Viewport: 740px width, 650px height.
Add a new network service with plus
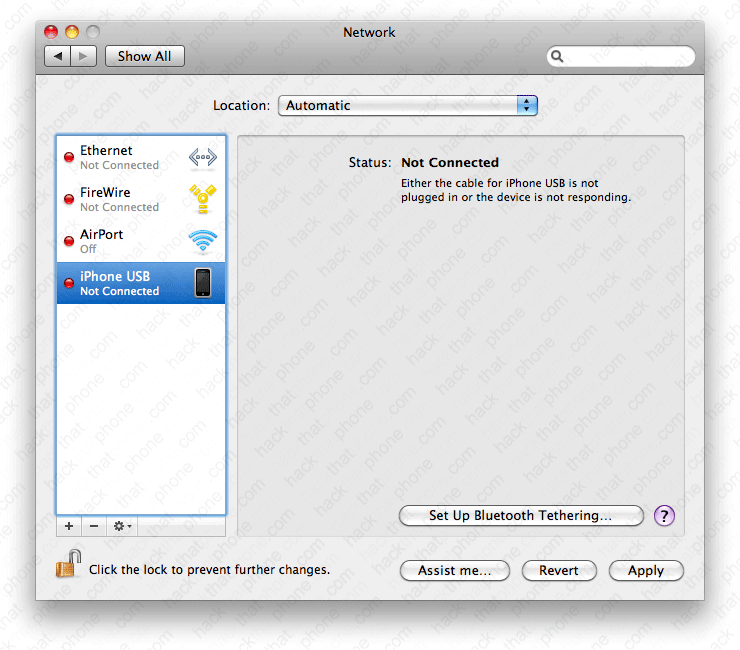pyautogui.click(x=69, y=526)
